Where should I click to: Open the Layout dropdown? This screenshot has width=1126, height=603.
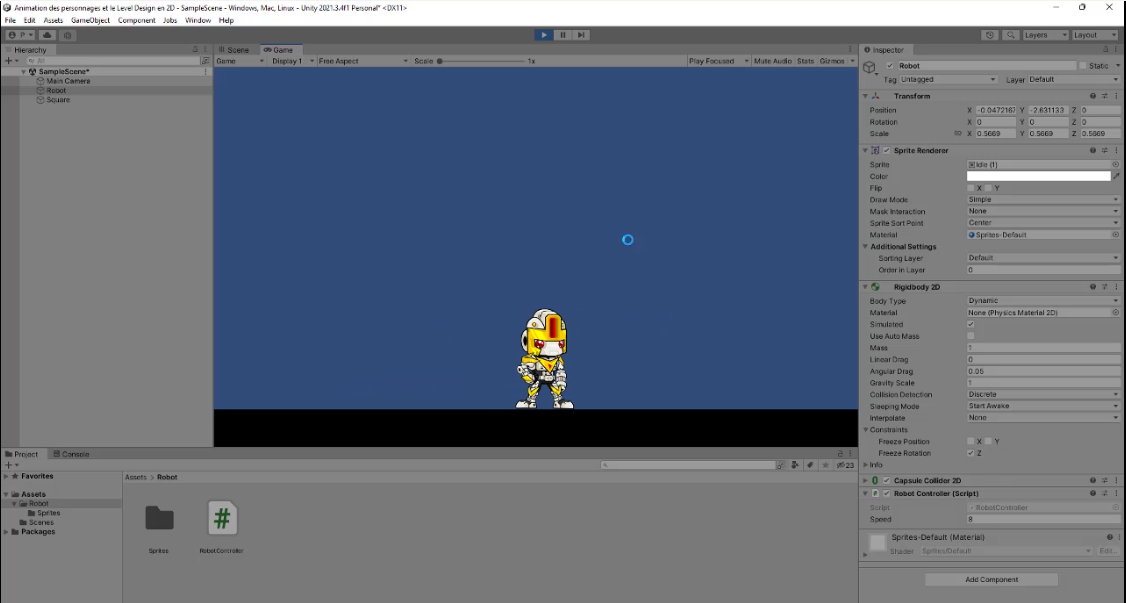(x=1093, y=35)
